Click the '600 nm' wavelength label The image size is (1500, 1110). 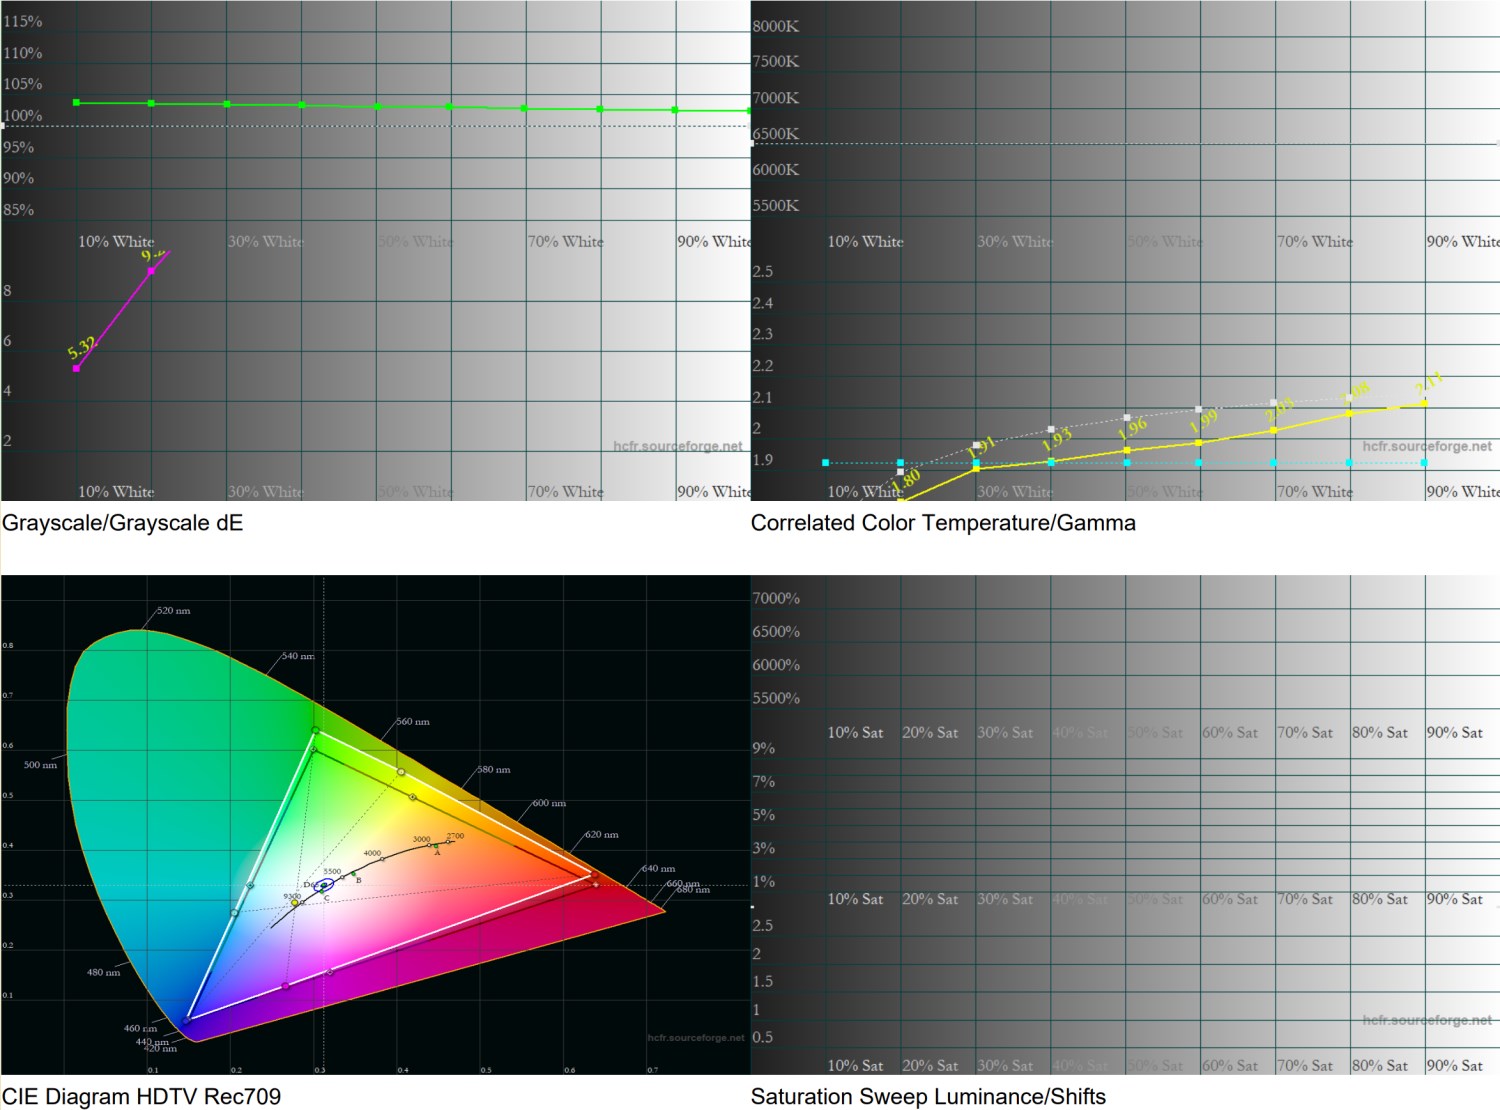click(549, 803)
